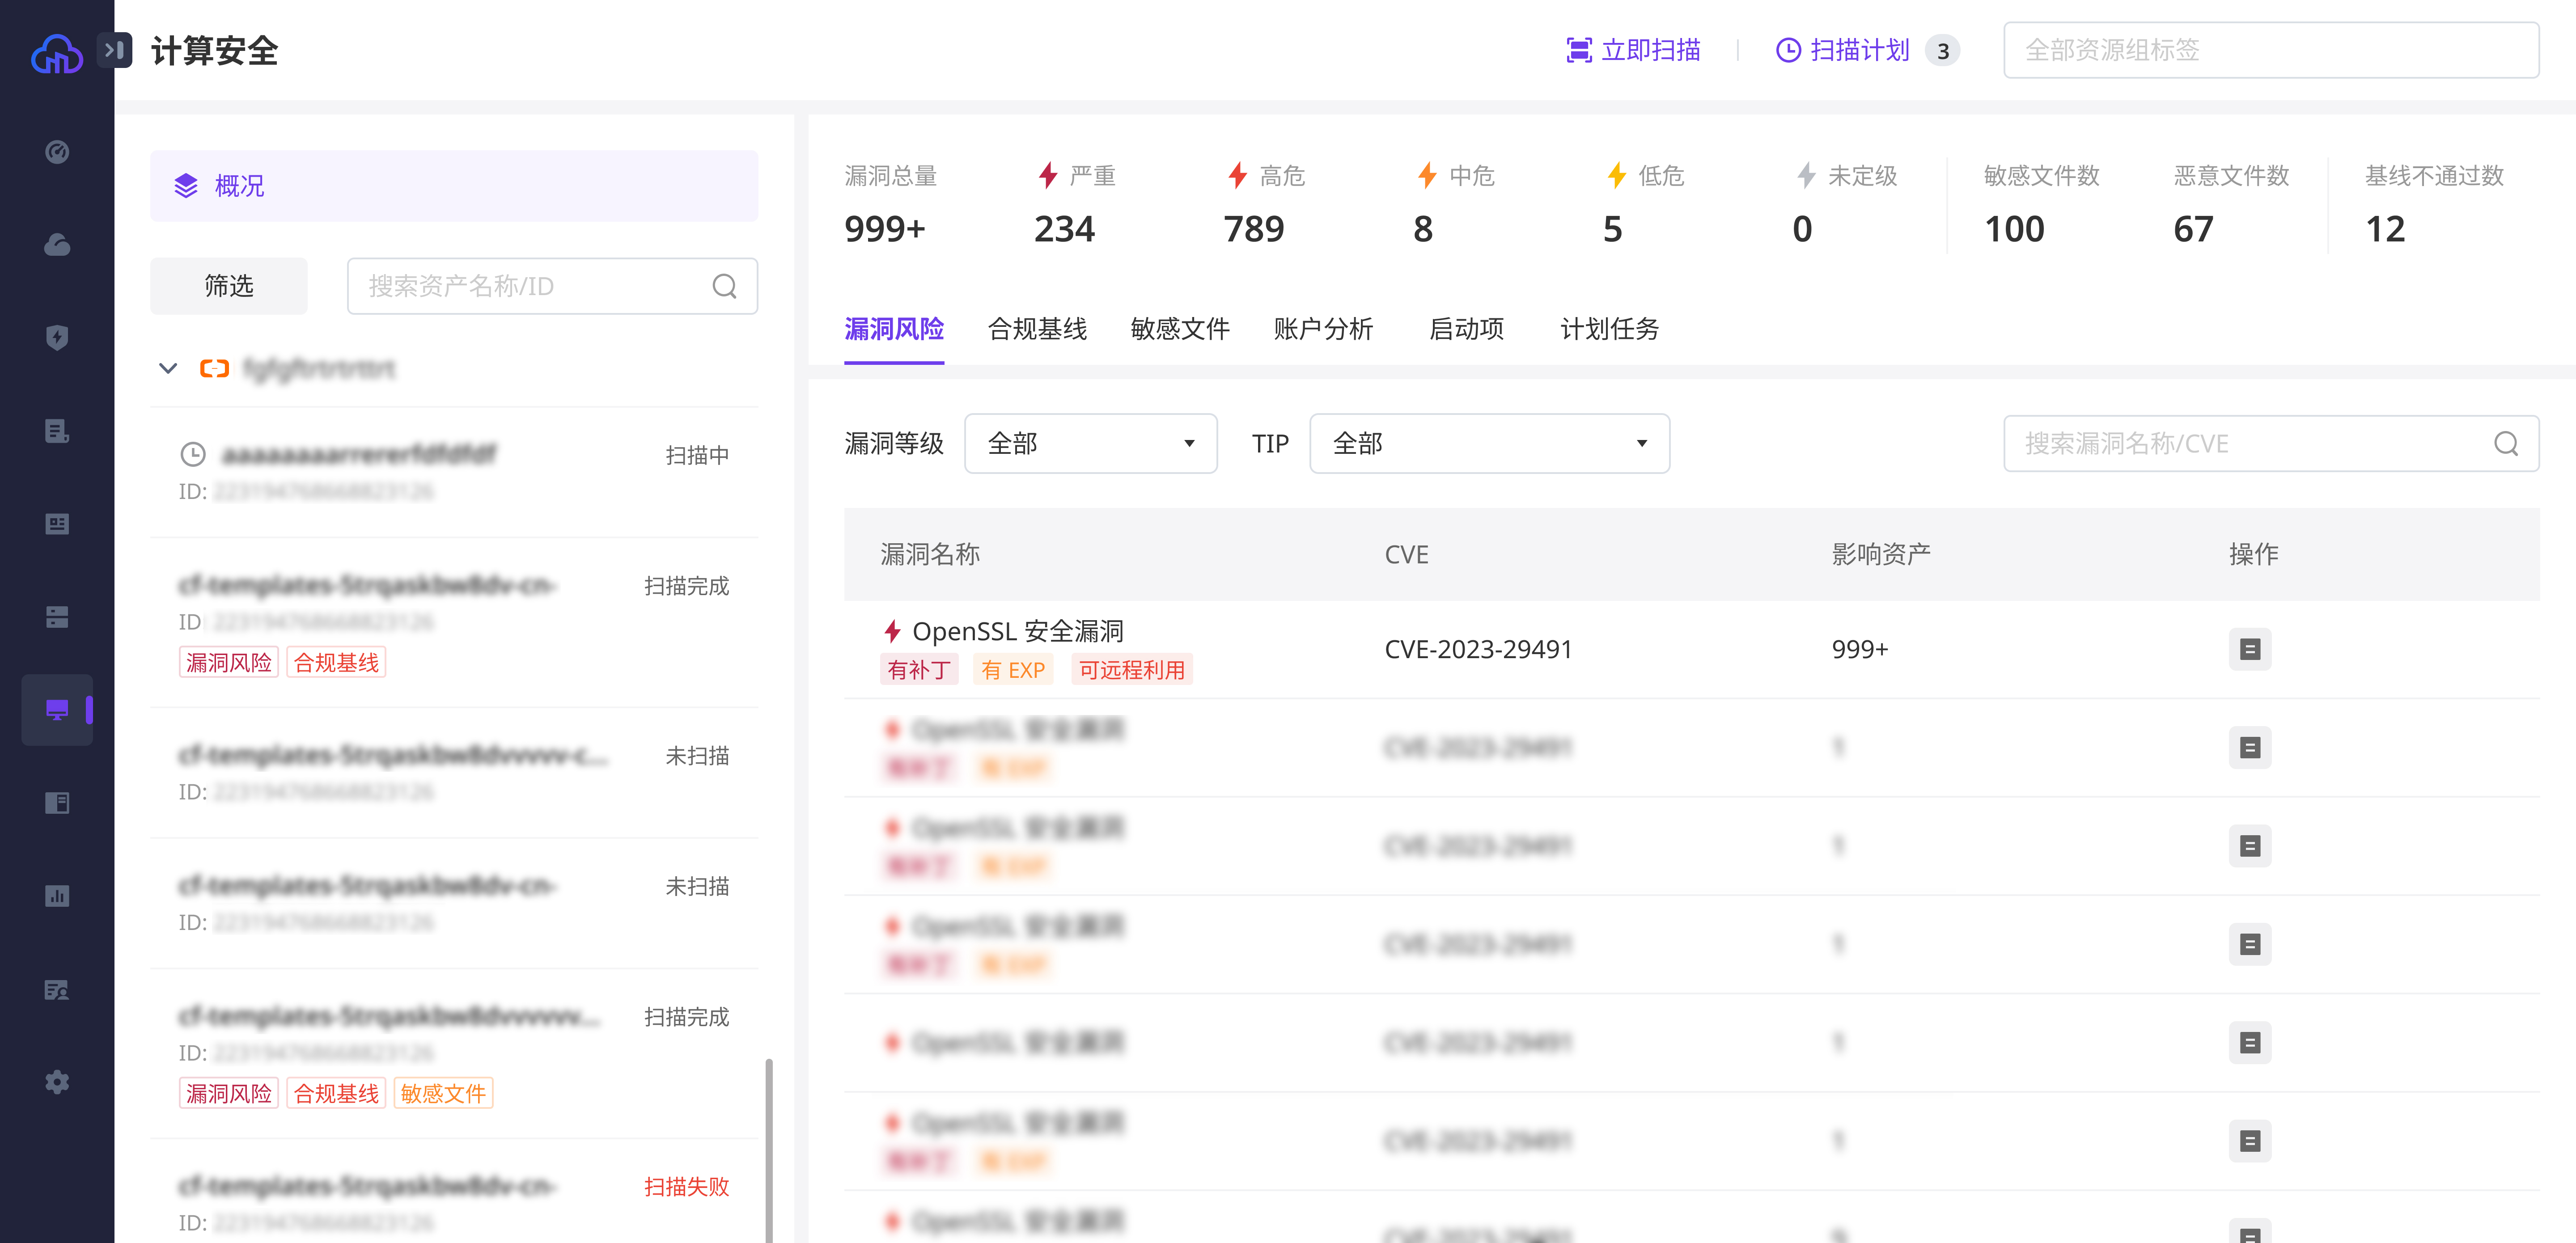Switch to the 计划任务 tab
The height and width of the screenshot is (1243, 2576).
tap(1609, 329)
